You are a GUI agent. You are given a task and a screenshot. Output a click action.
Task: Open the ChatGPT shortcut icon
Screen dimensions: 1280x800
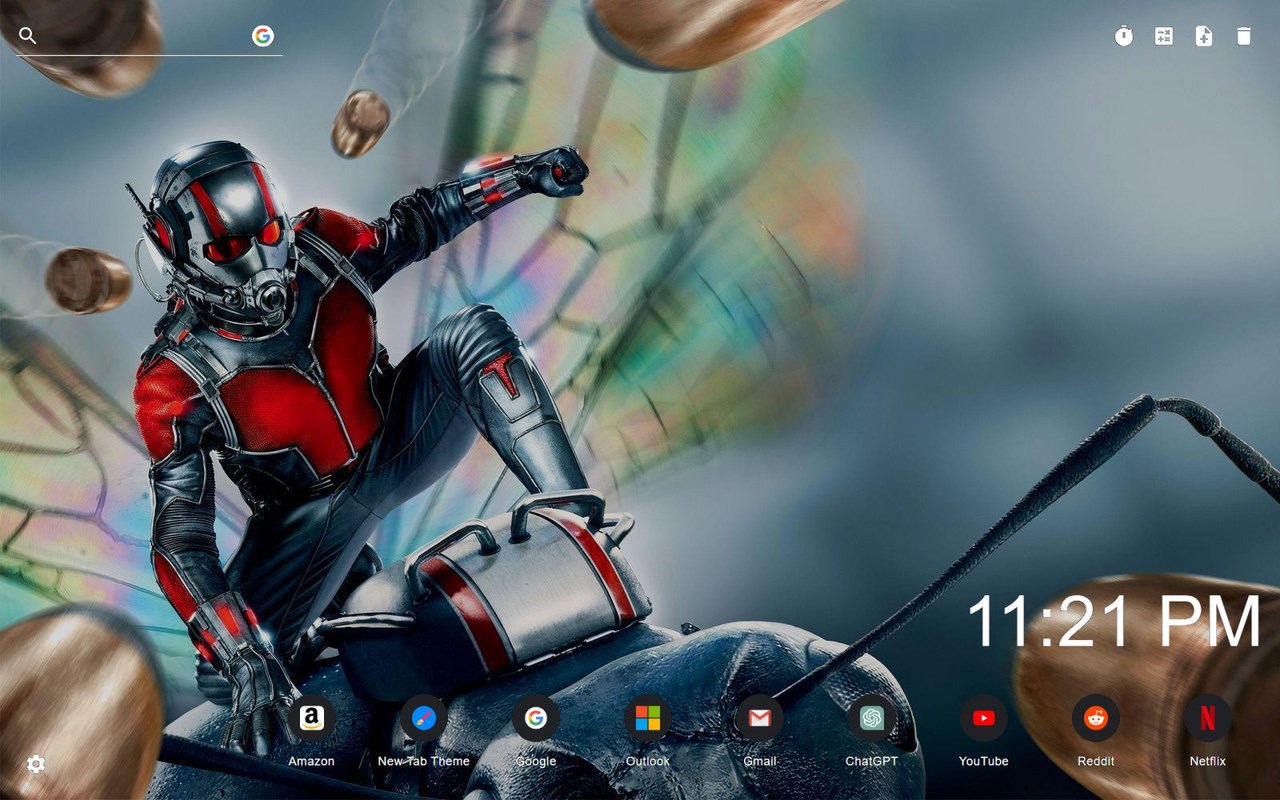872,718
